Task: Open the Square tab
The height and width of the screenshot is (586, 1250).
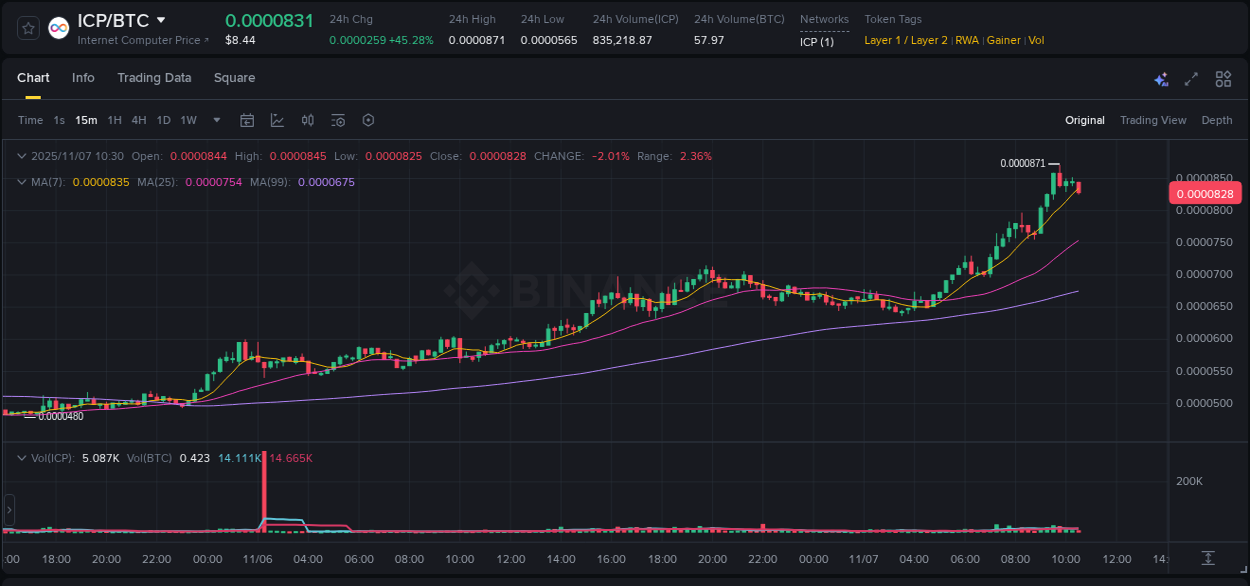Action: coord(234,78)
